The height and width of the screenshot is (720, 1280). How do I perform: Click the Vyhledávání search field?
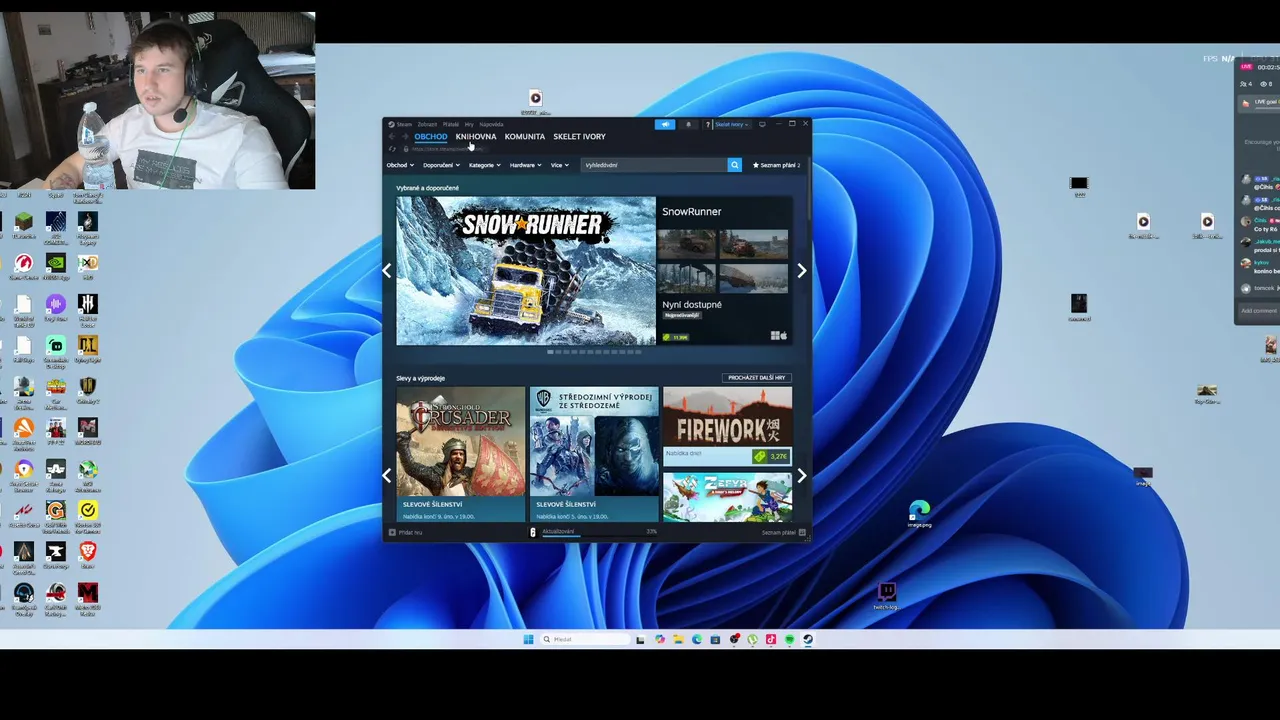click(x=653, y=165)
